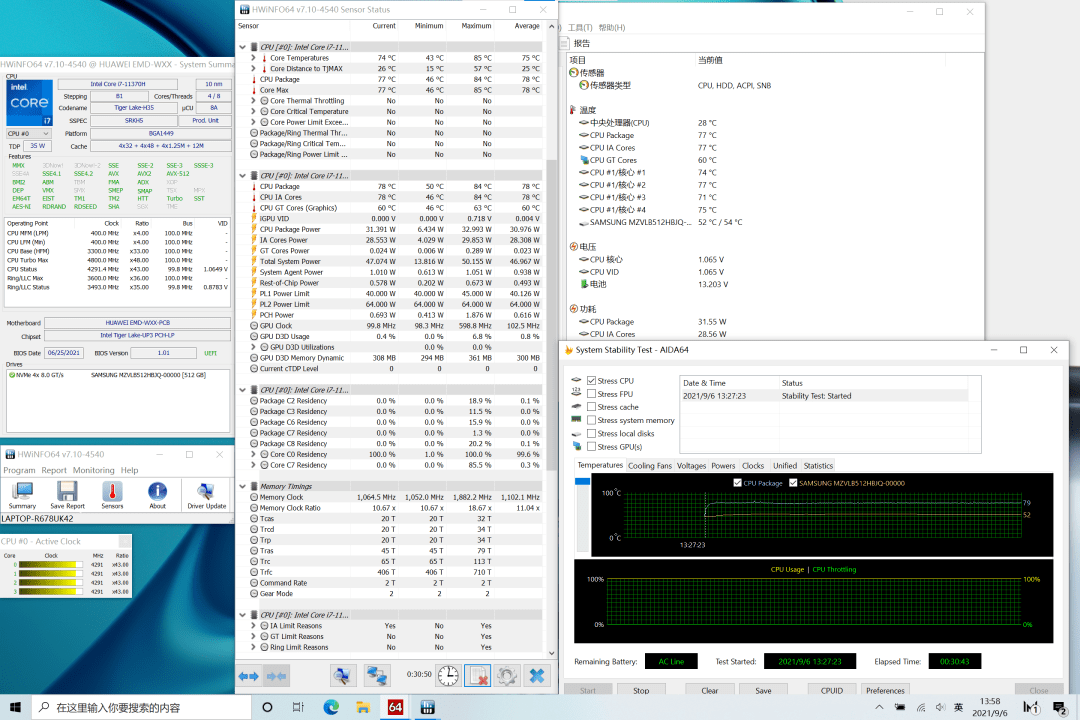
Task: Click the blue color block left of temperature graph
Action: pos(582,482)
